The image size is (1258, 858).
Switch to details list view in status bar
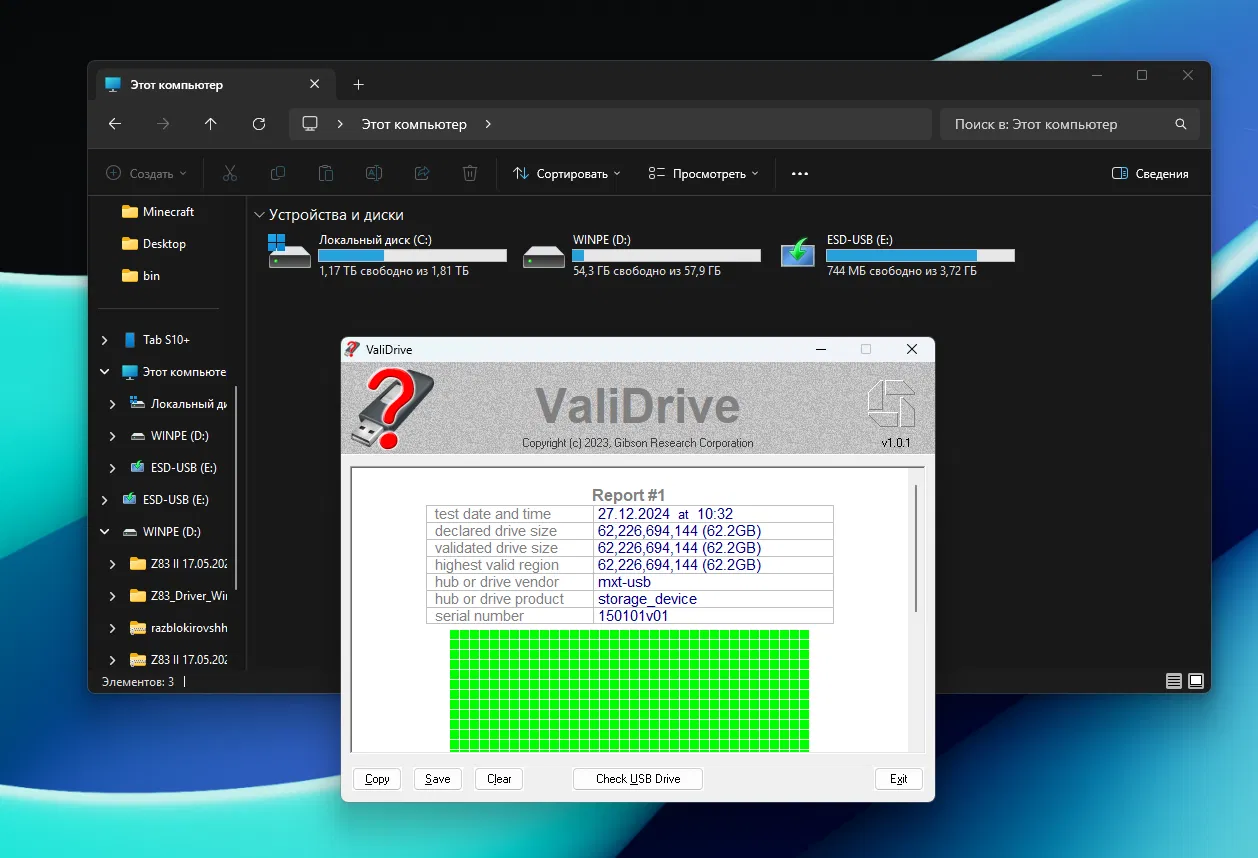tap(1174, 681)
